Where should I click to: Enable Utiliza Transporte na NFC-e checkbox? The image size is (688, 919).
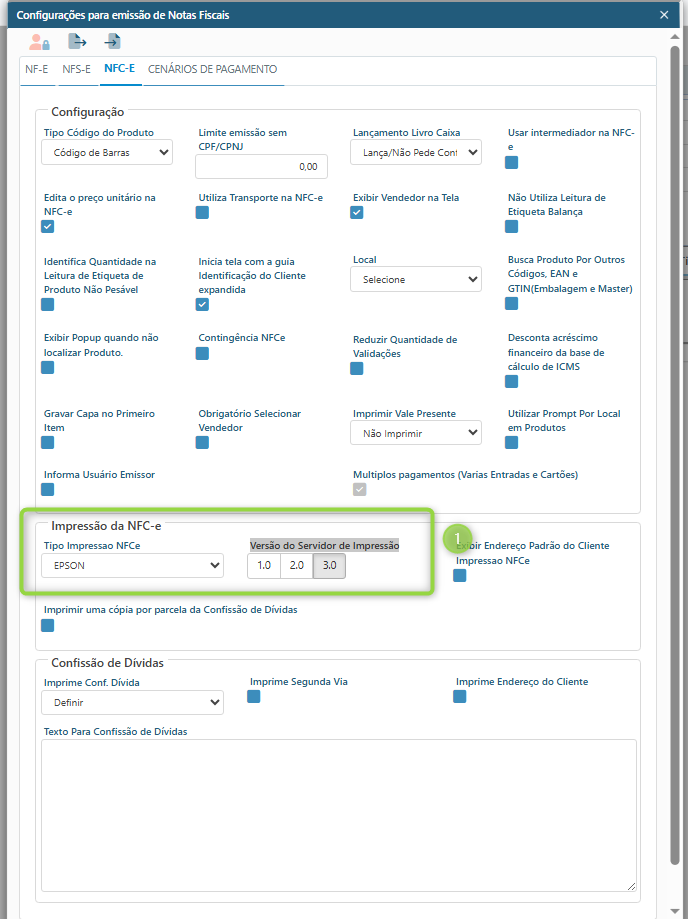coord(202,213)
